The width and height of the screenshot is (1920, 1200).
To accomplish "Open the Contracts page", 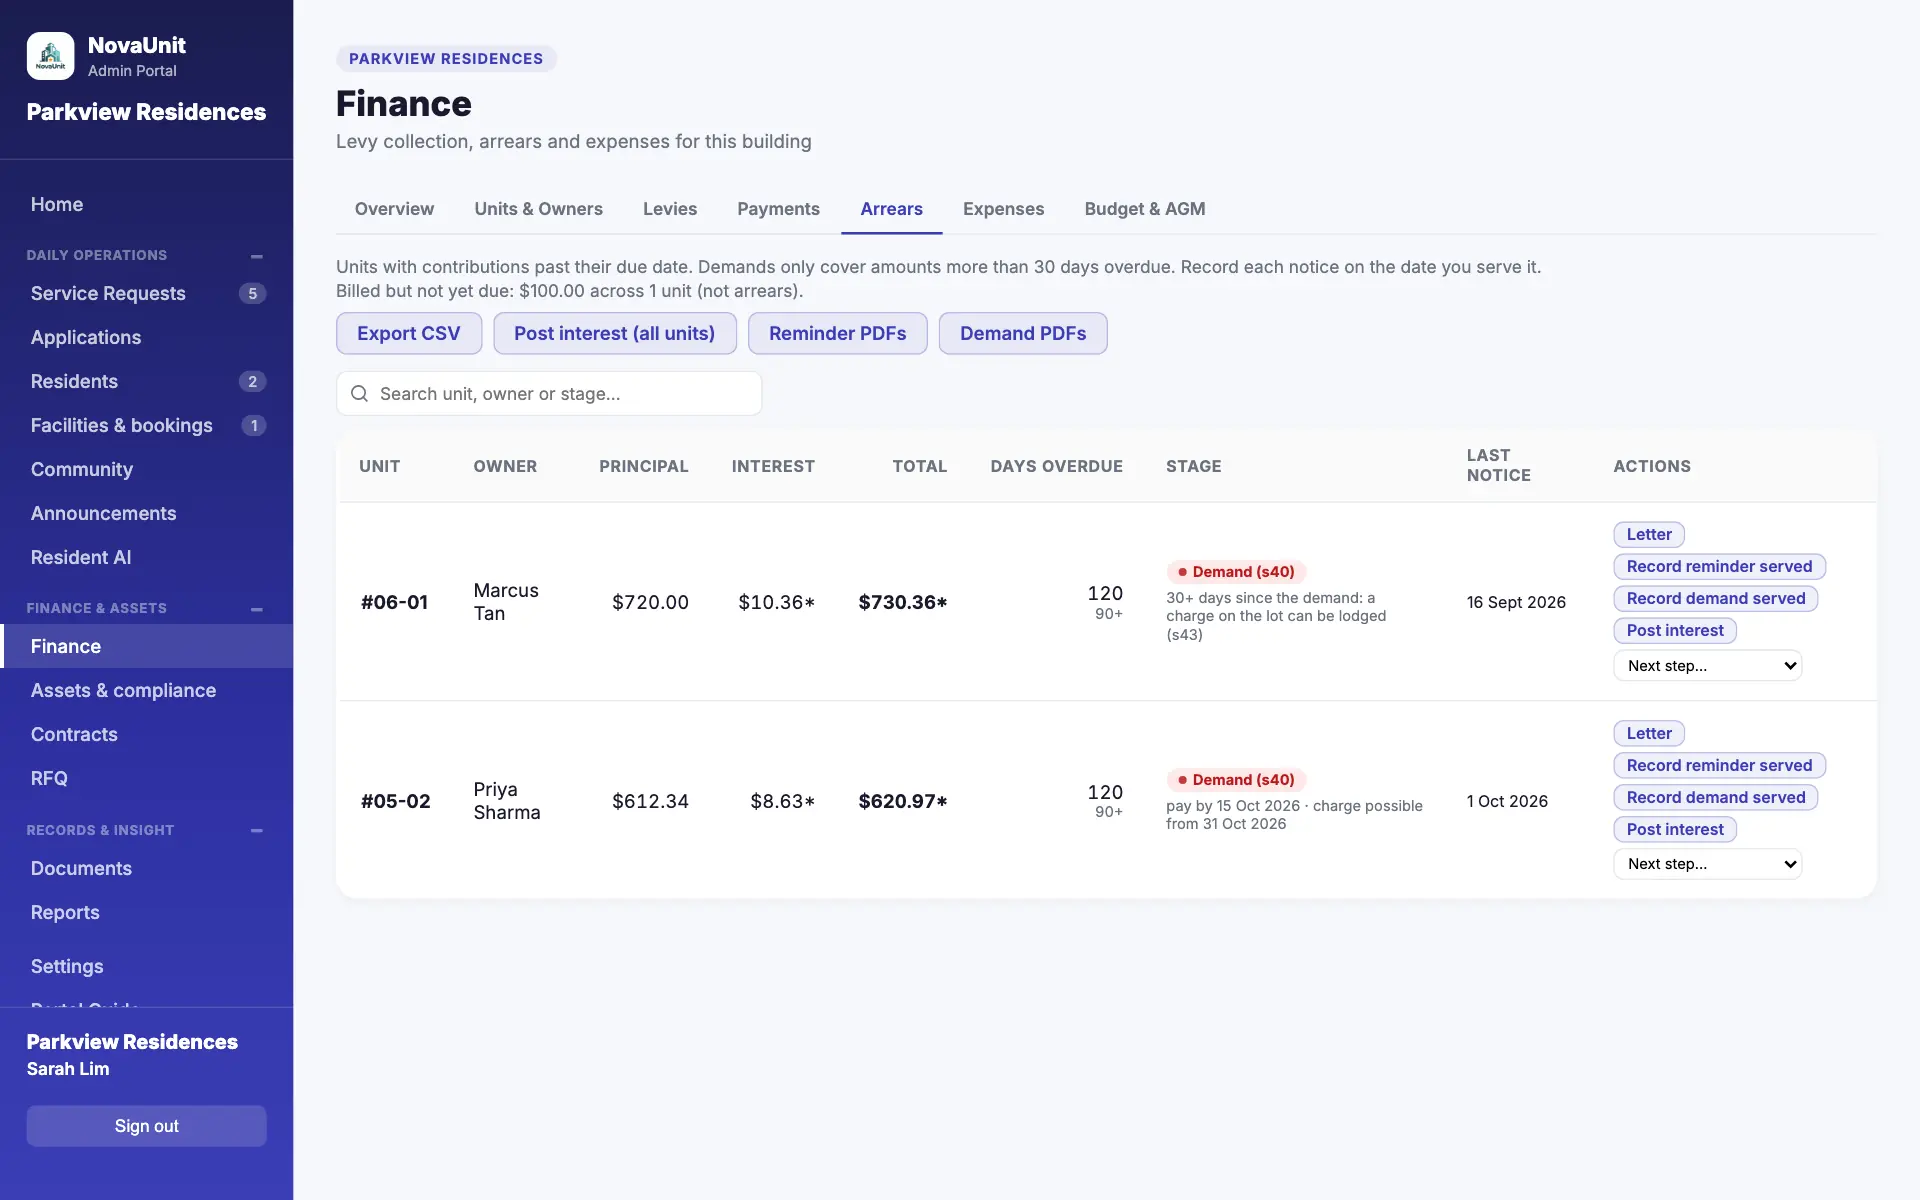I will pyautogui.click(x=146, y=735).
